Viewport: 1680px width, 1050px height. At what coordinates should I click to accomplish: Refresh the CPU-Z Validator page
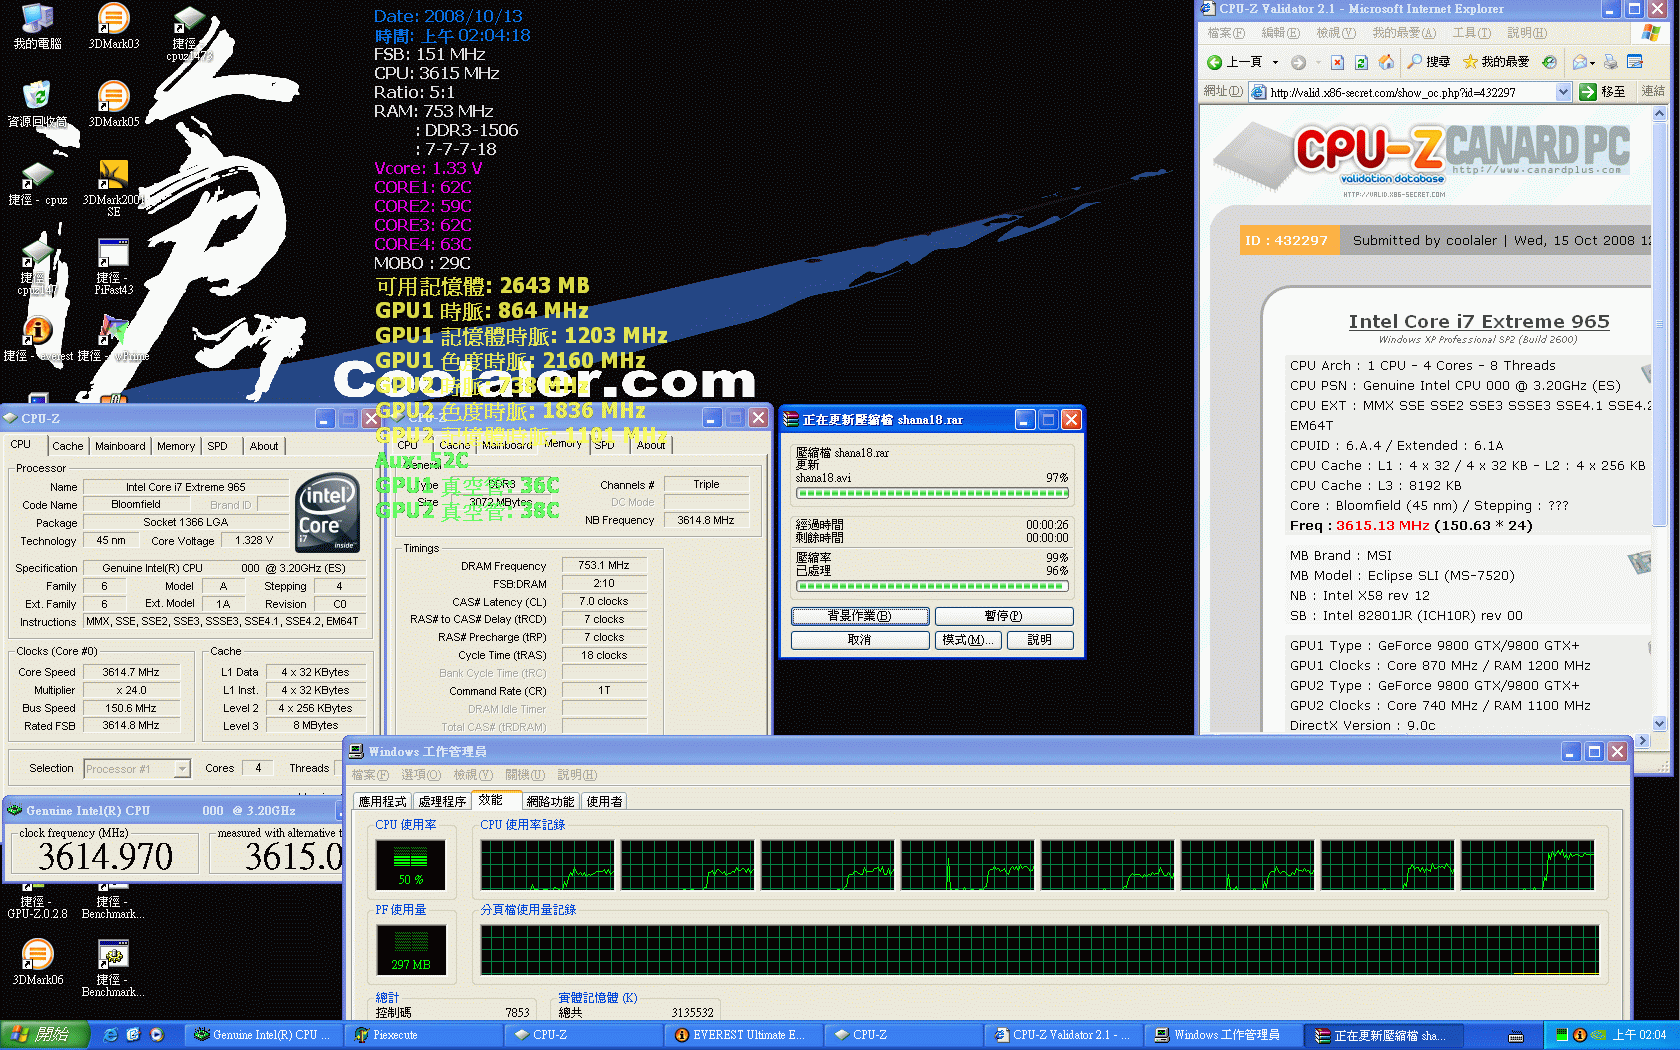[x=1361, y=62]
